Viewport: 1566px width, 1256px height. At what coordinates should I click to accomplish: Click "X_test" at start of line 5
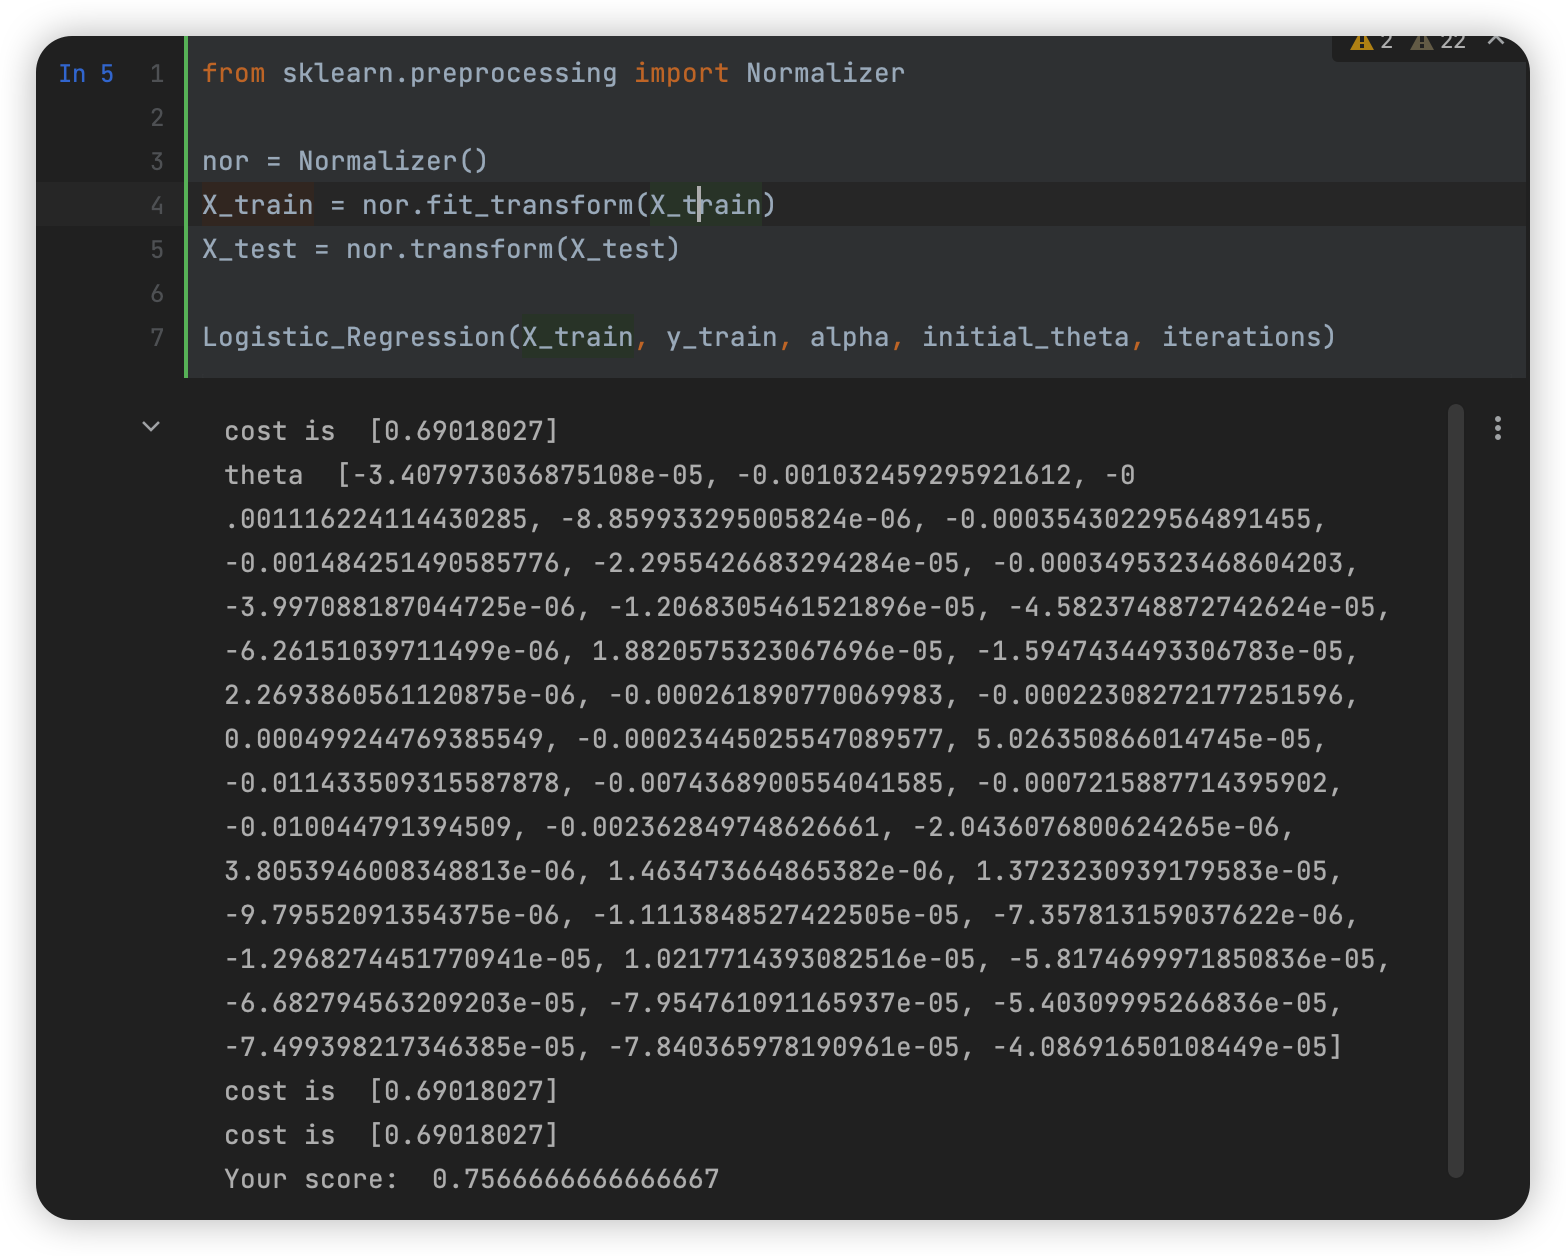250,249
